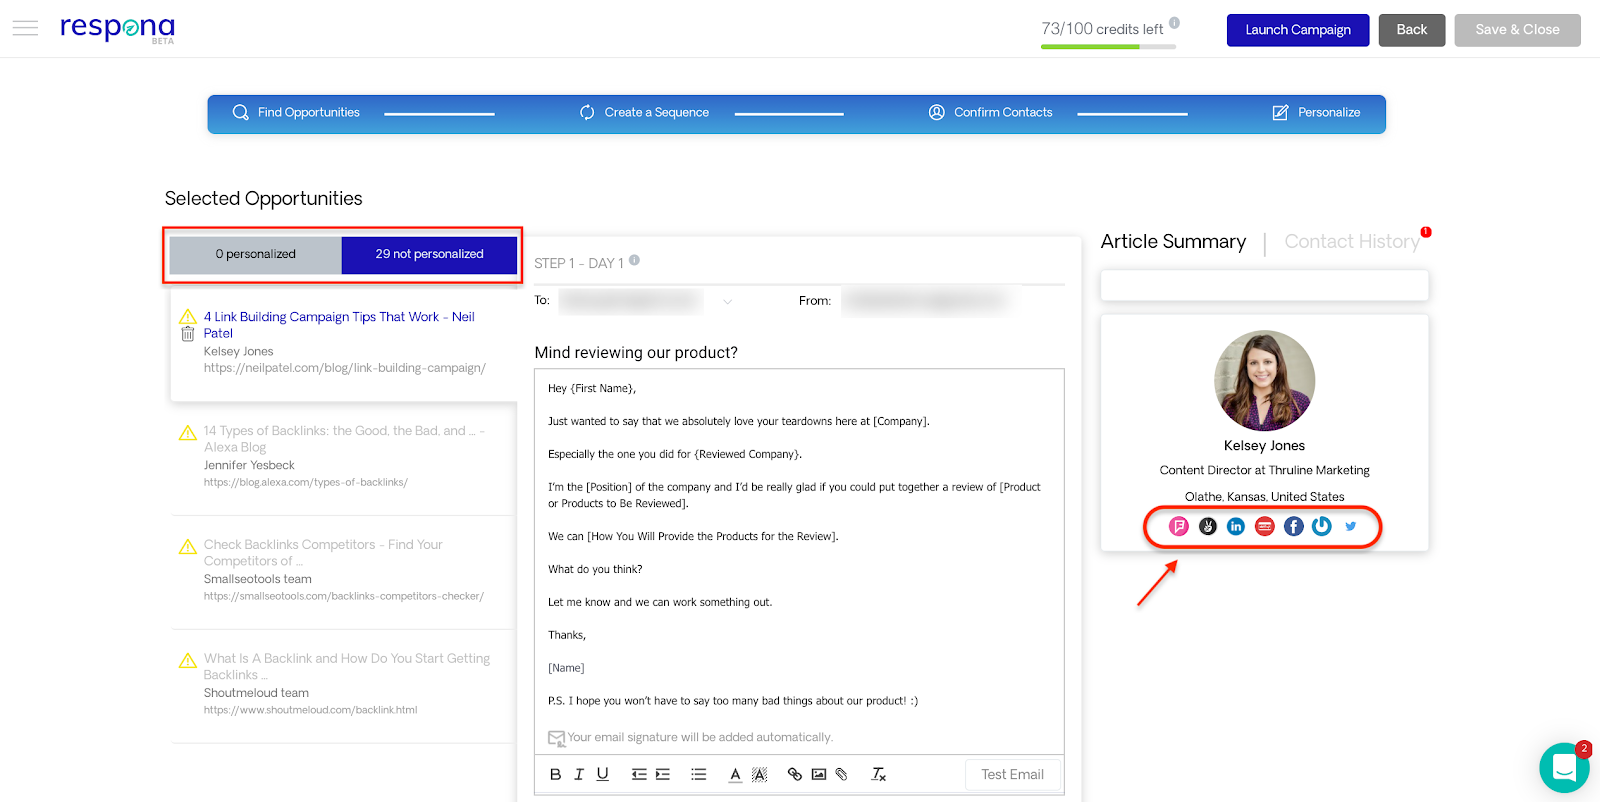Image resolution: width=1600 pixels, height=802 pixels.
Task: Decrease text indent
Action: (x=639, y=774)
